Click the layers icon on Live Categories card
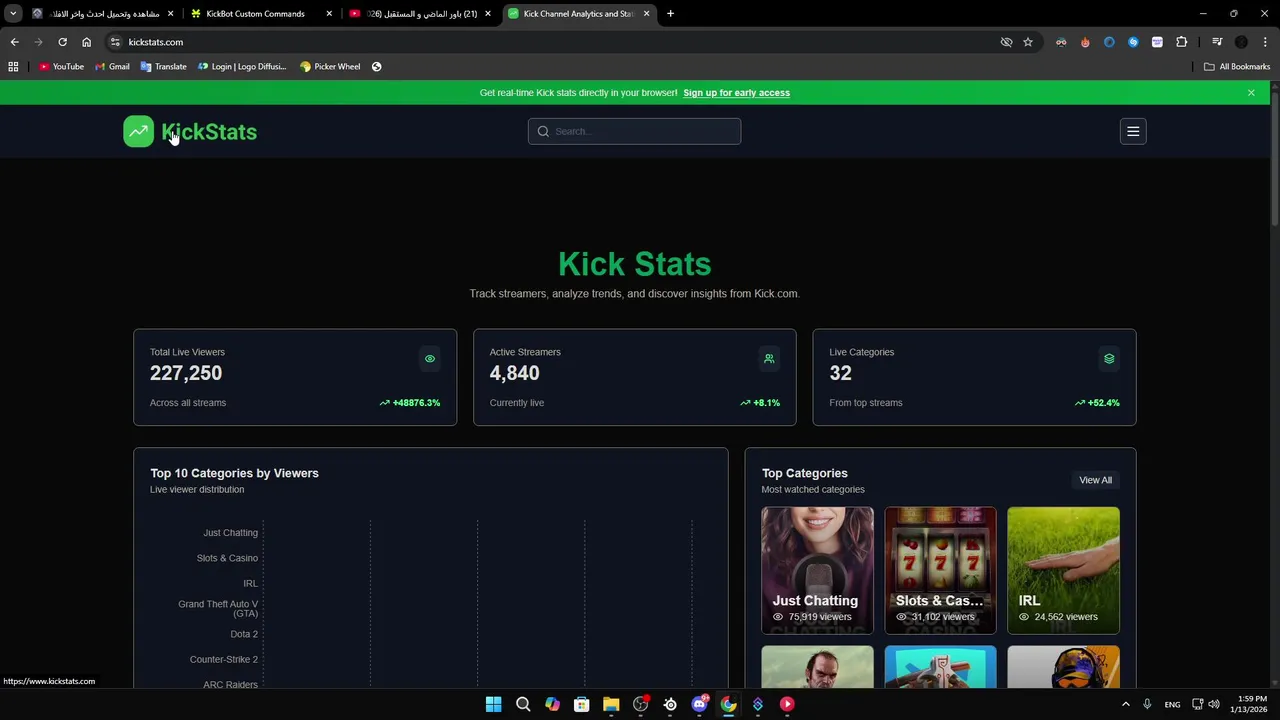The height and width of the screenshot is (720, 1280). point(1109,359)
